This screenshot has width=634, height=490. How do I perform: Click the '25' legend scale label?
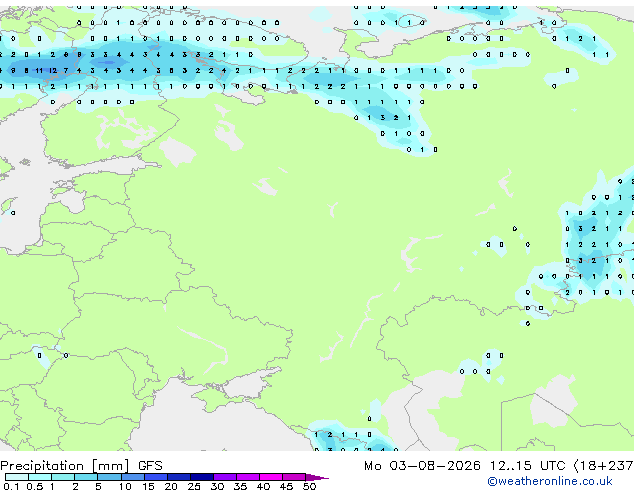[x=194, y=486]
